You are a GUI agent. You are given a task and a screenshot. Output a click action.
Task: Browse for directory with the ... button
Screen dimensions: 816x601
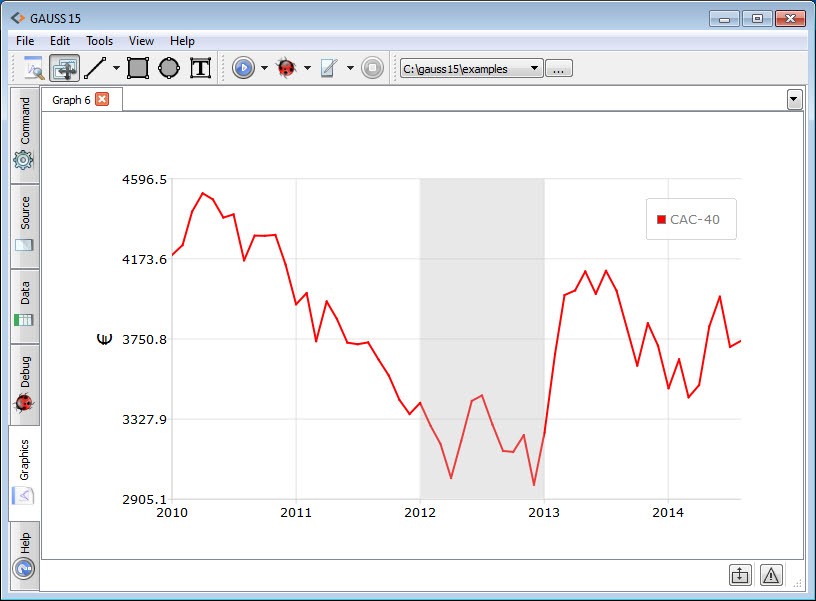(560, 69)
